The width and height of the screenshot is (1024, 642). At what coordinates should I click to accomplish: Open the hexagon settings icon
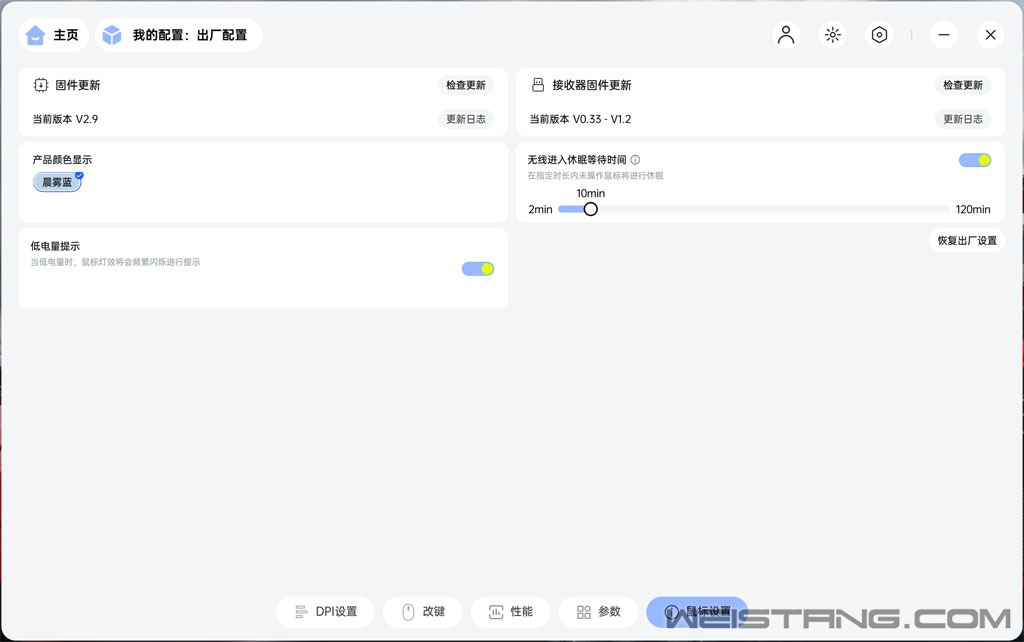click(879, 35)
